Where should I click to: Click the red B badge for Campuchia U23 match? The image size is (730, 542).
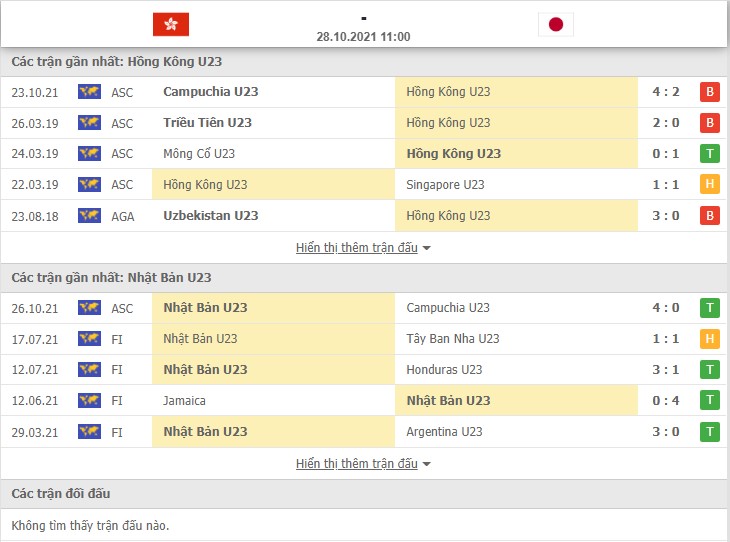[710, 92]
